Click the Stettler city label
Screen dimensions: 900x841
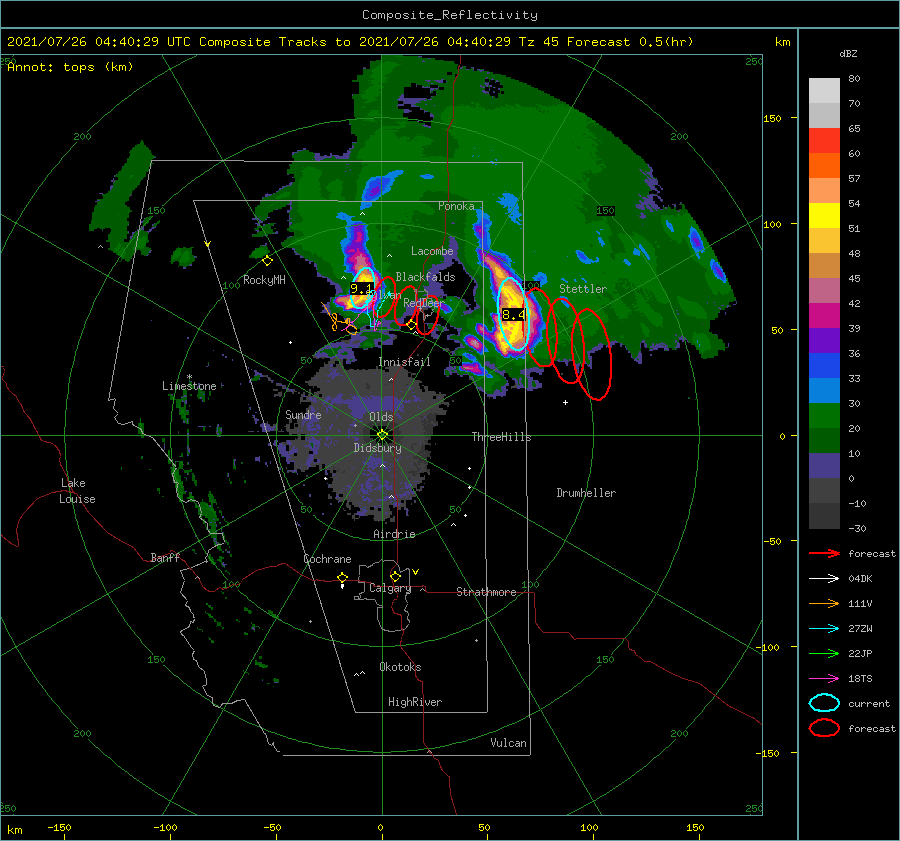pyautogui.click(x=583, y=289)
